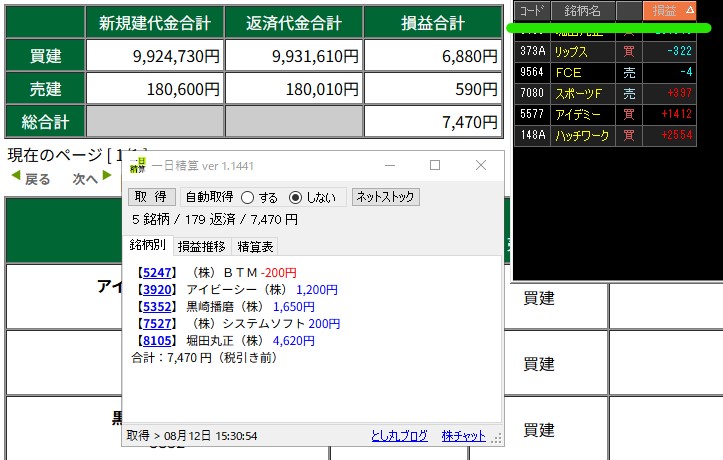723x460 pixels.
Task: Click the 戻る left arrow icon
Action: [16, 176]
